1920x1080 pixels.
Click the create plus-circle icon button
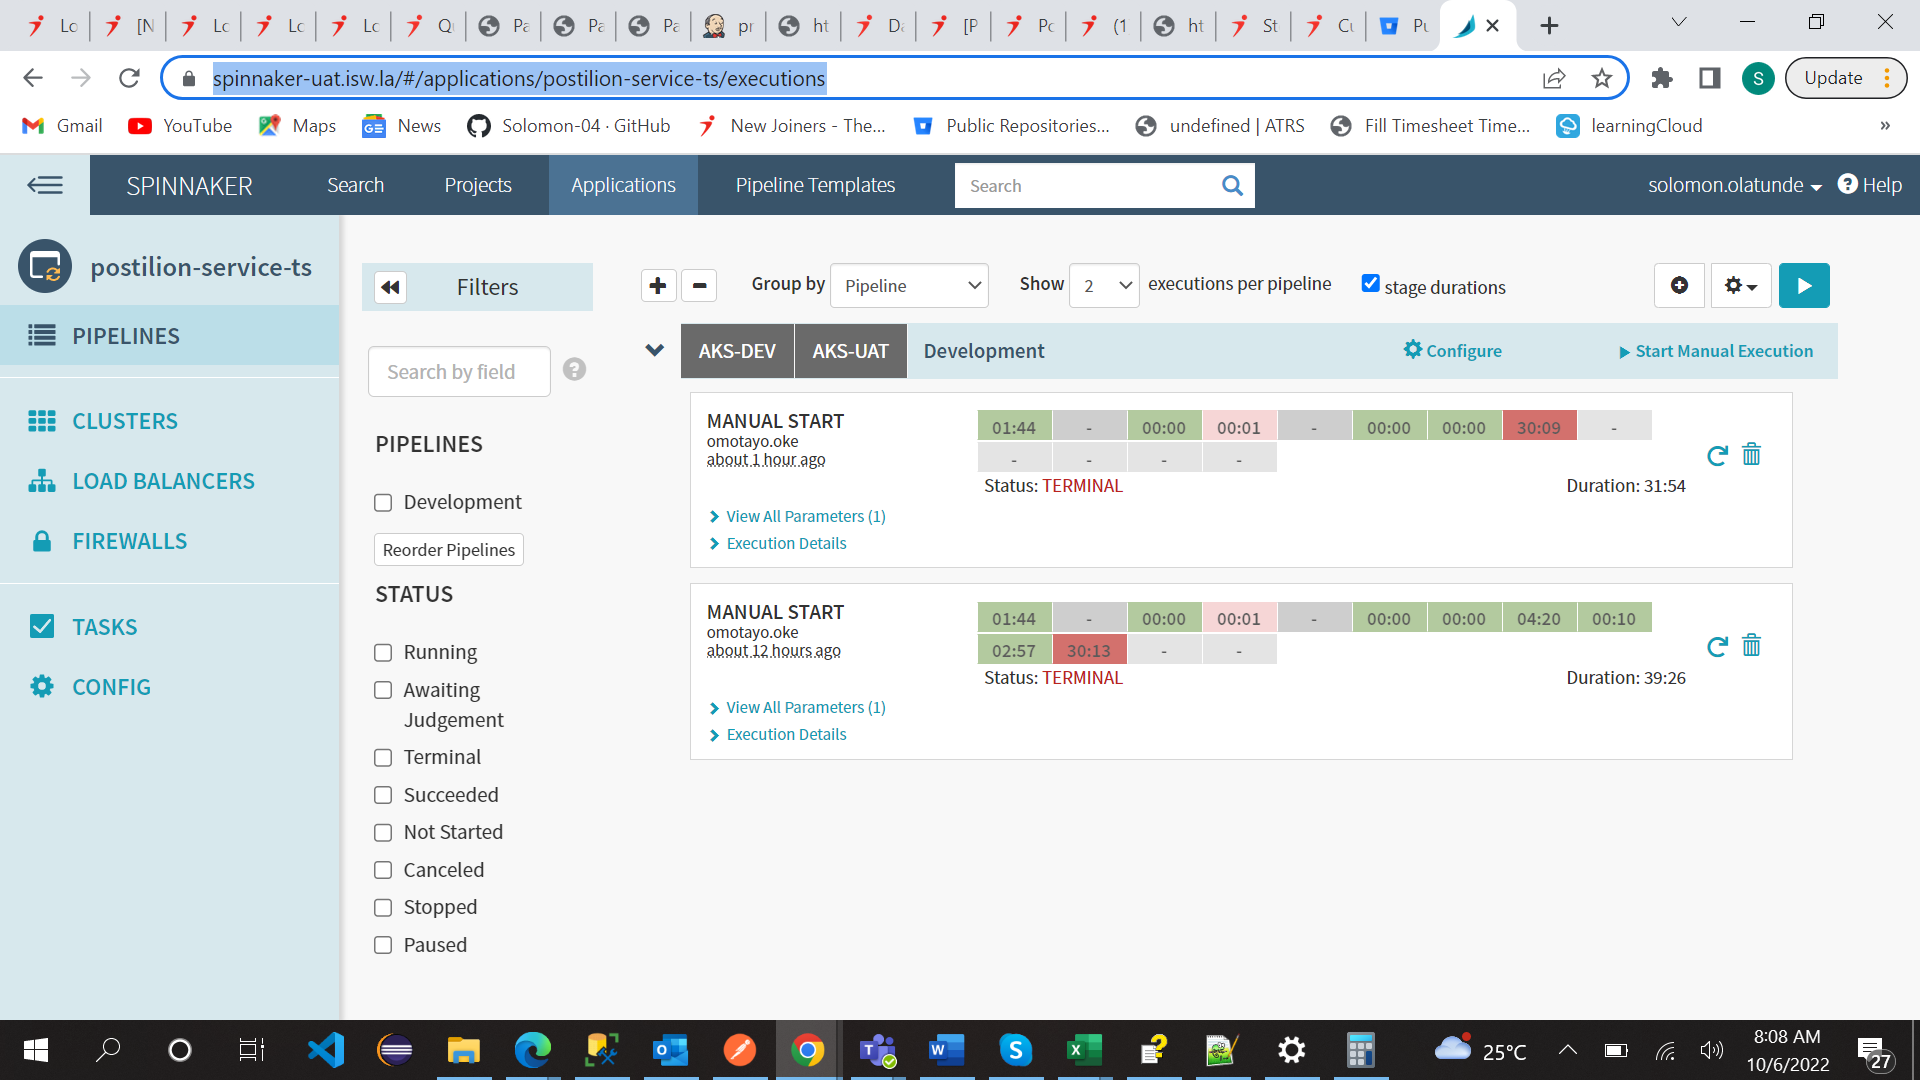[x=1679, y=286]
